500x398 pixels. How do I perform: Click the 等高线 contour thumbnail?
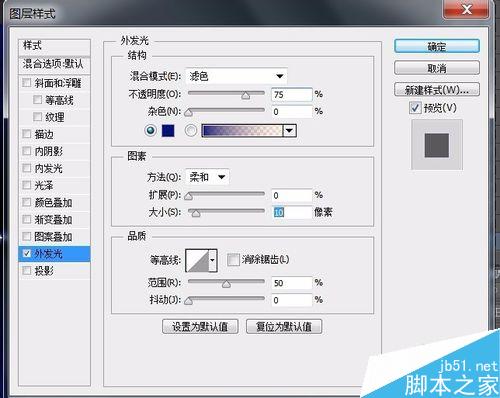tap(197, 260)
